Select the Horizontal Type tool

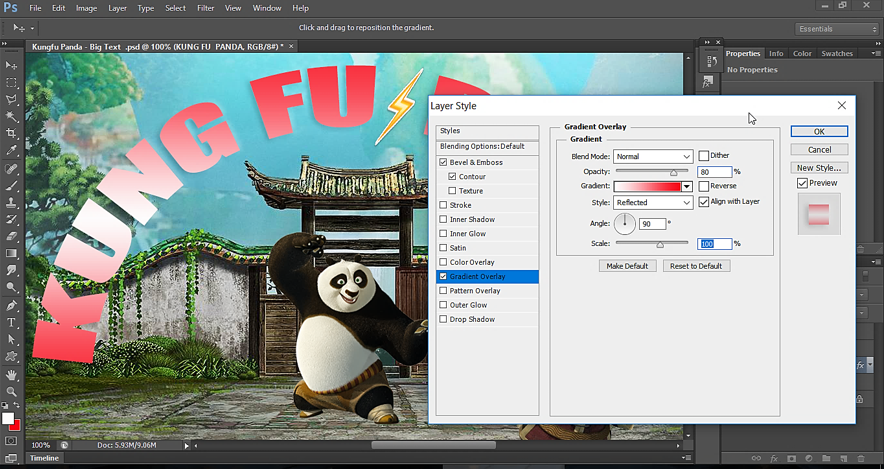(11, 323)
